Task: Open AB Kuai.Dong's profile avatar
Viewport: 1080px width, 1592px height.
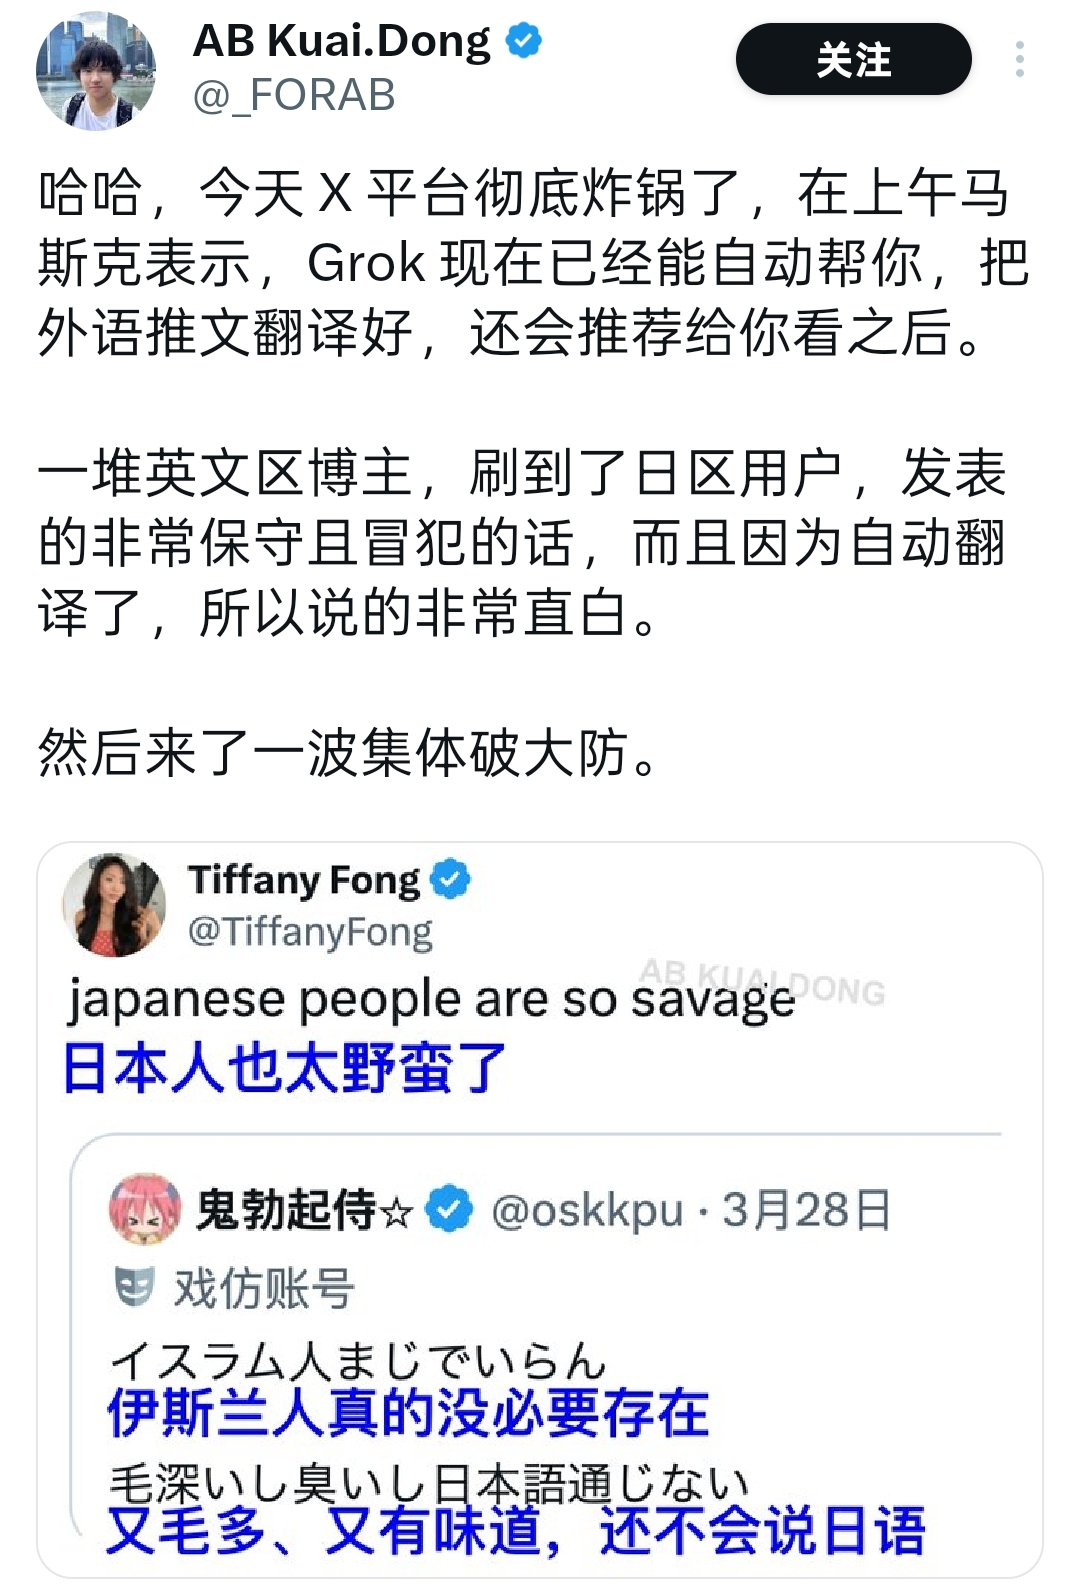Action: (96, 70)
